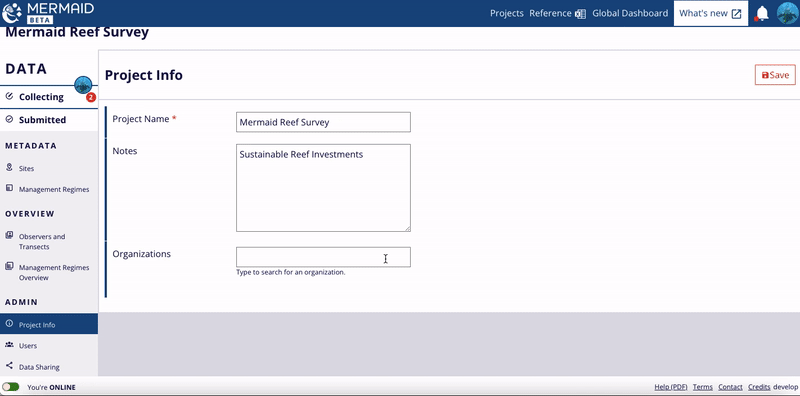The height and width of the screenshot is (396, 800).
Task: Click the 'You're ONLINE' status text
Action: click(x=52, y=387)
